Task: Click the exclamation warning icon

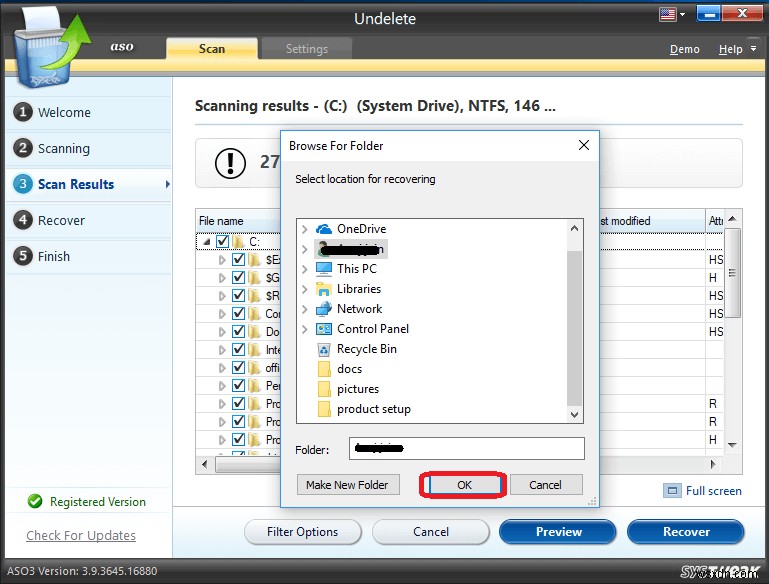Action: click(x=230, y=163)
